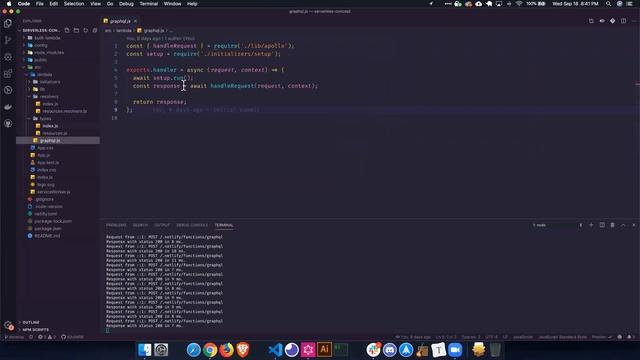This screenshot has width=640, height=360.
Task: Open the Debug menu
Action: coord(126,4)
